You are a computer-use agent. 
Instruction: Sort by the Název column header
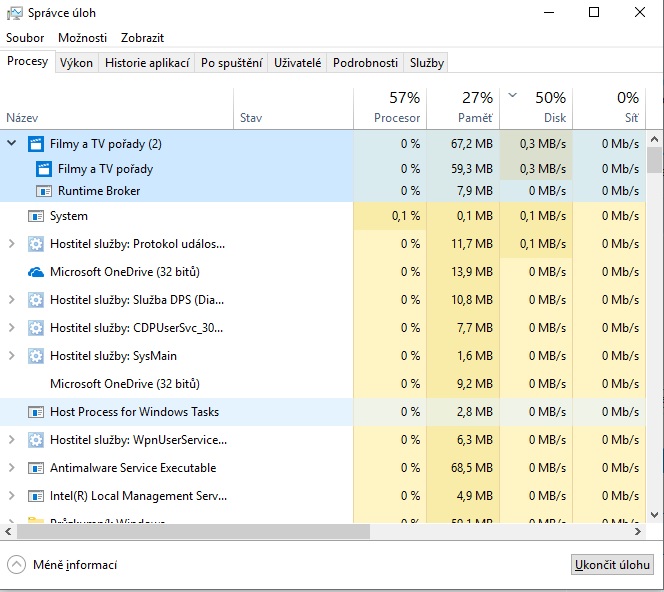point(116,109)
